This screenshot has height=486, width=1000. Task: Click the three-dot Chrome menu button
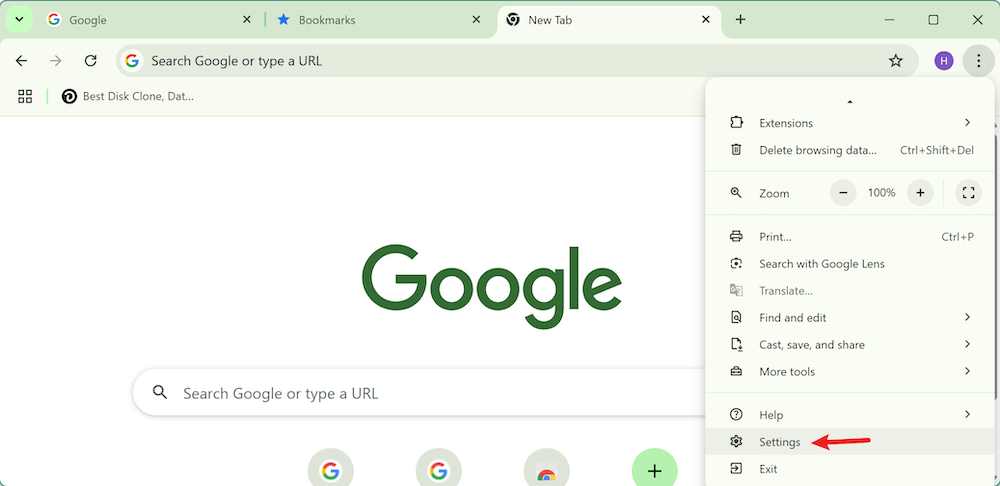pos(978,61)
